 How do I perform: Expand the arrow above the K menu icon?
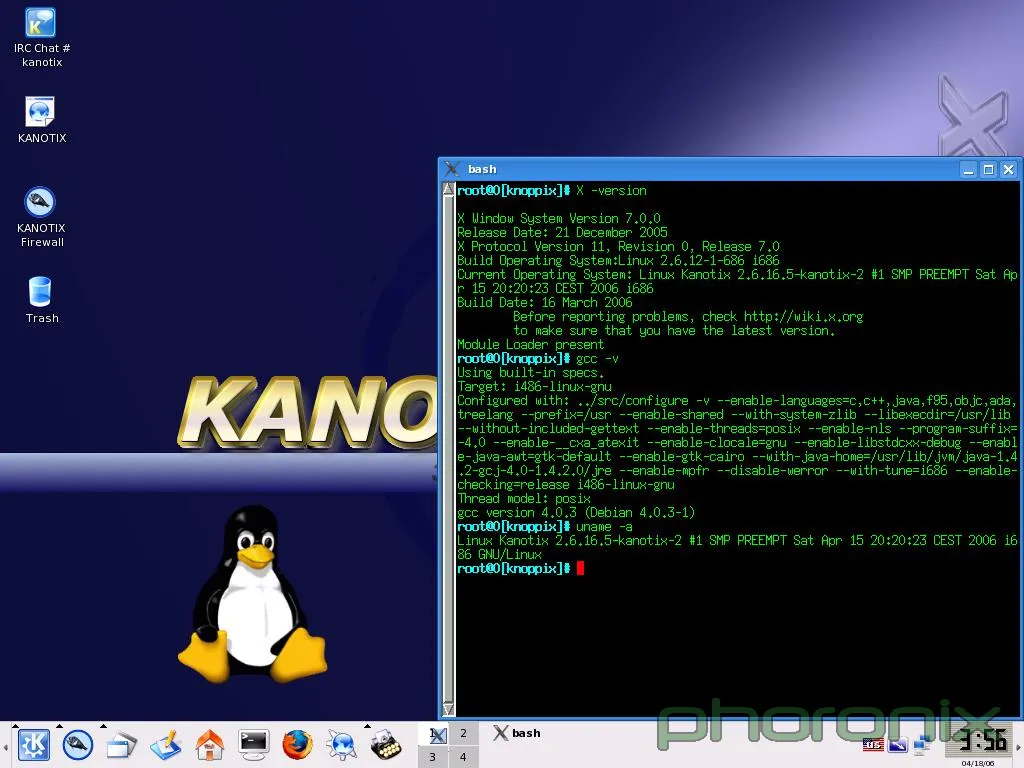(15, 726)
